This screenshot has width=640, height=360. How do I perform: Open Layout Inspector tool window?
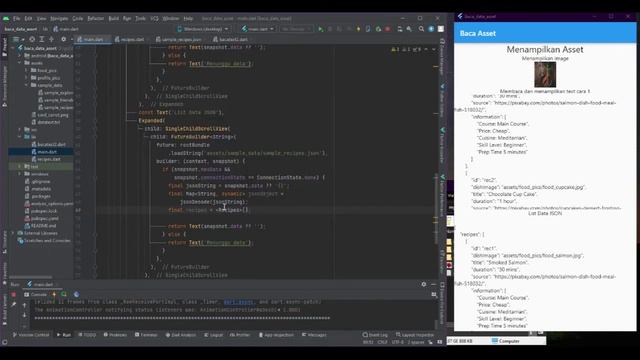point(414,335)
